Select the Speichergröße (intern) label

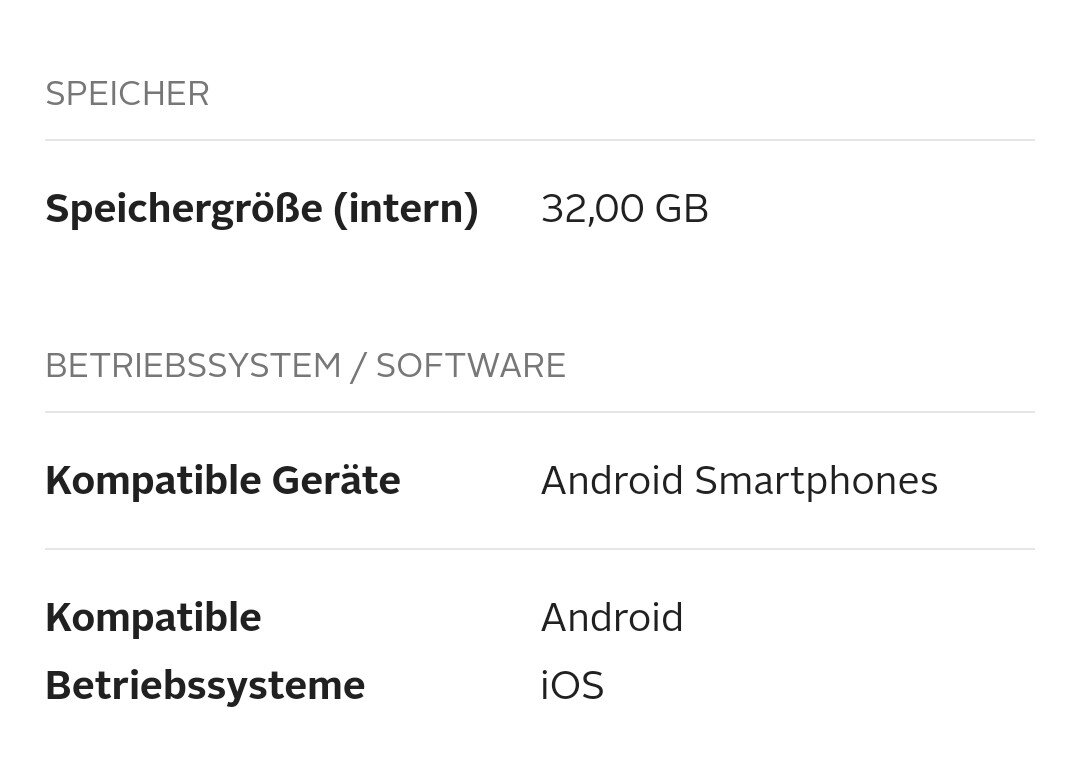tap(261, 209)
